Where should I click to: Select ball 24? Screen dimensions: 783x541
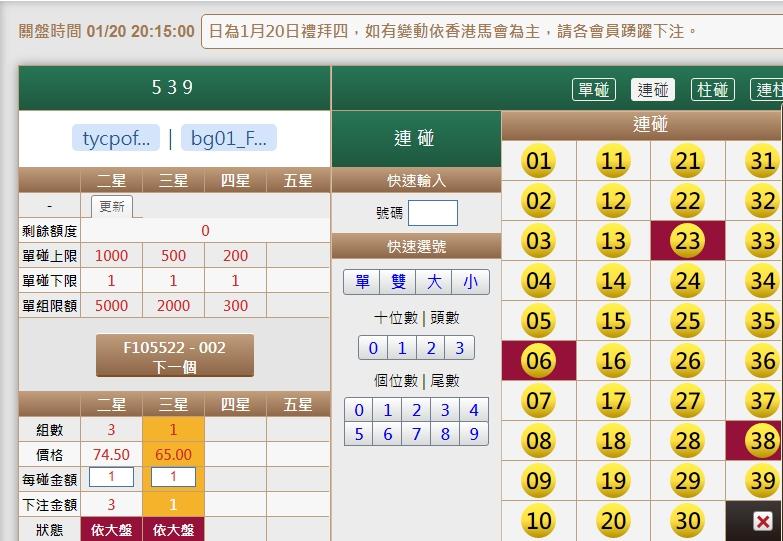coord(688,281)
